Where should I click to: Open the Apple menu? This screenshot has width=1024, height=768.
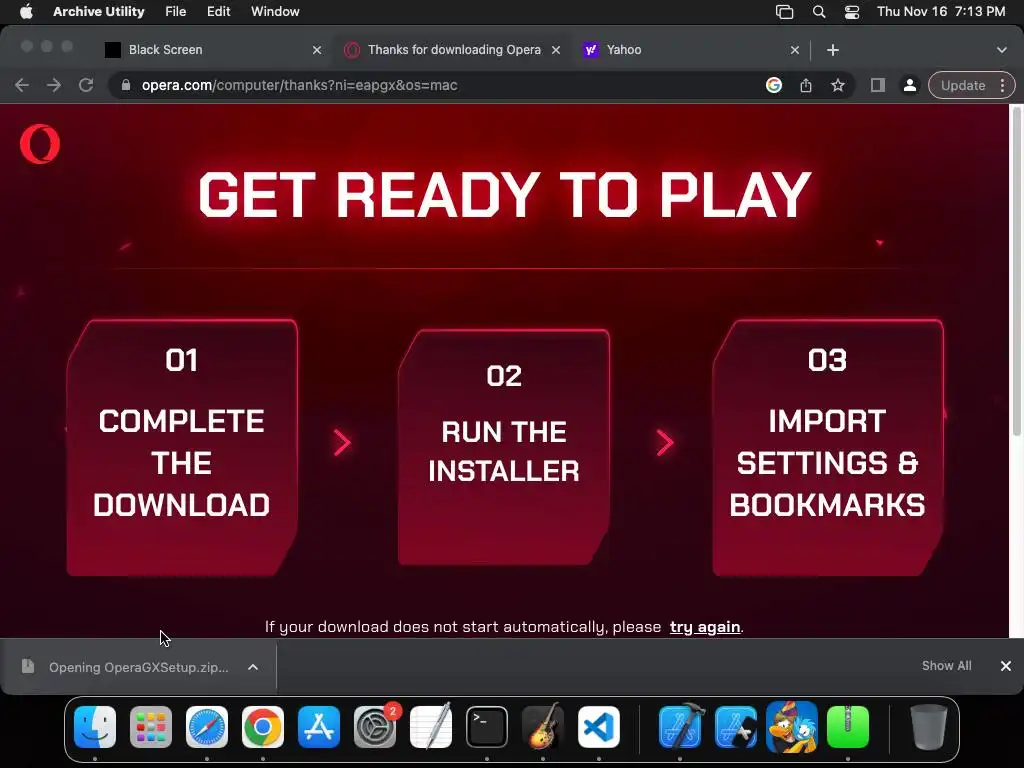coord(26,11)
